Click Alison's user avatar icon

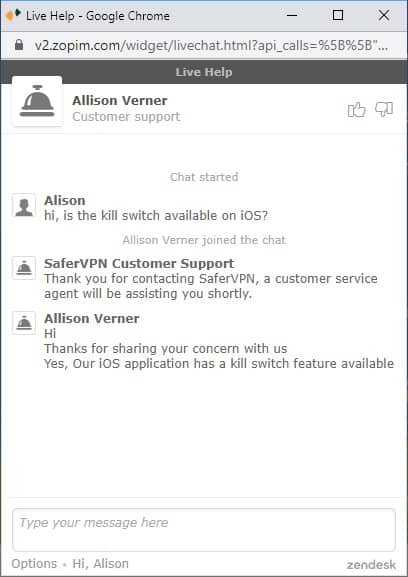click(24, 205)
